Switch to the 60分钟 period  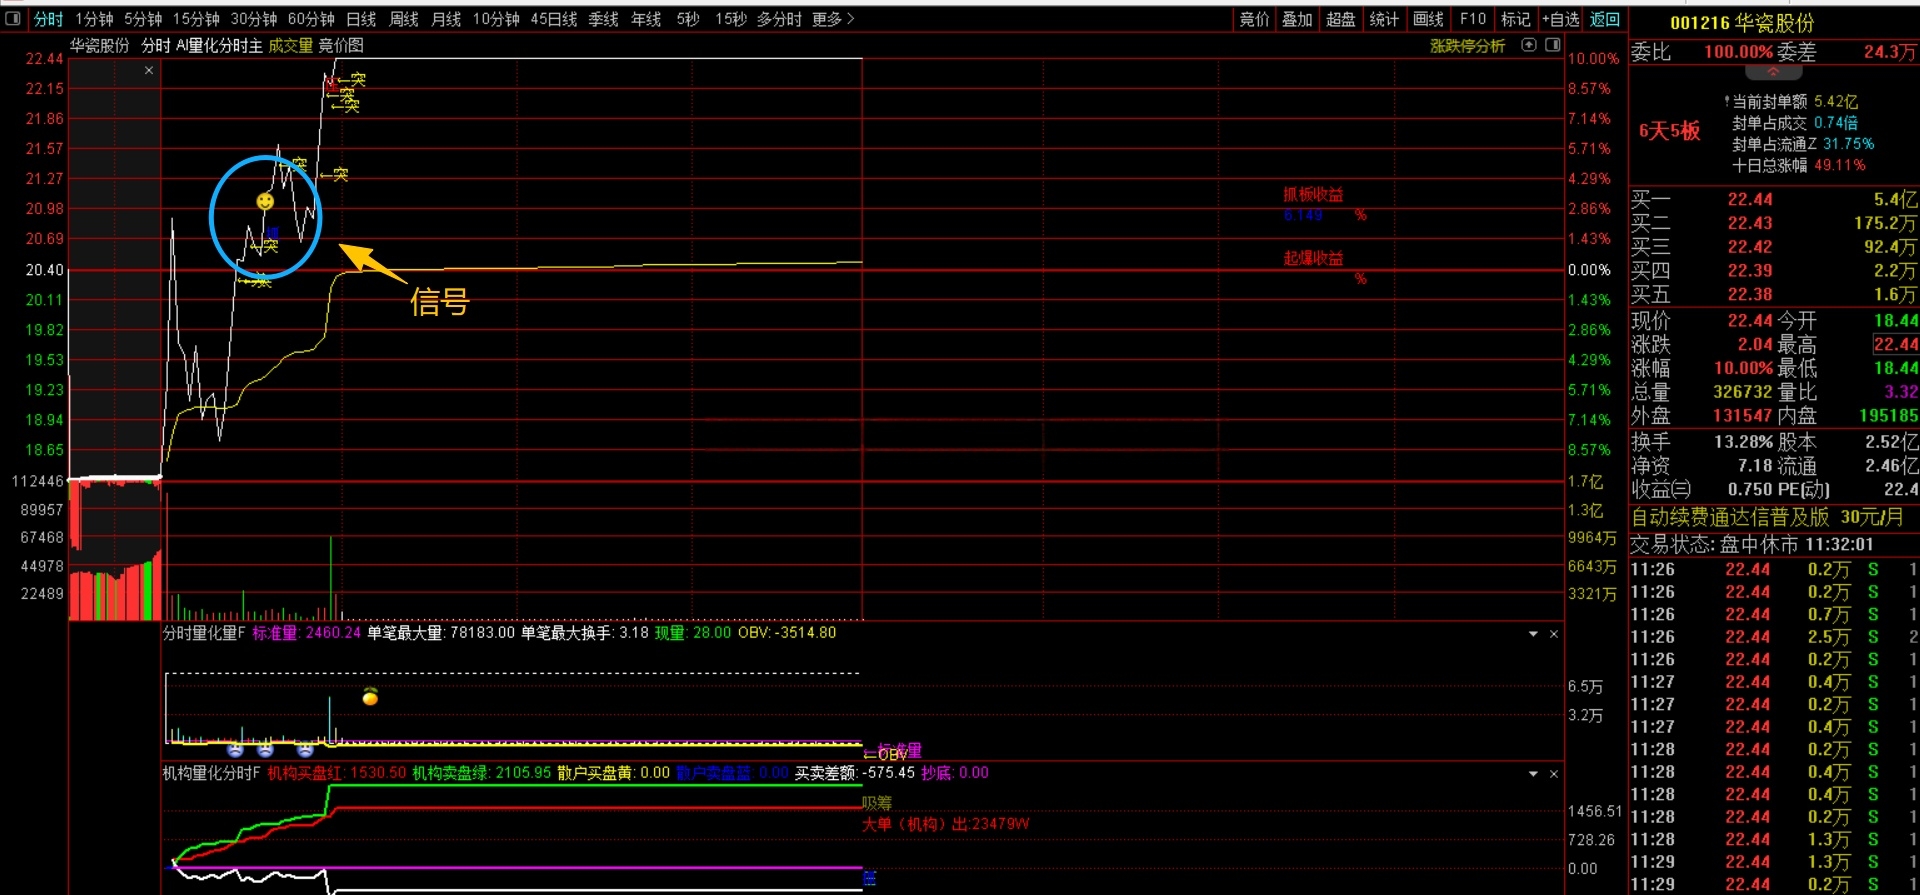[x=311, y=19]
